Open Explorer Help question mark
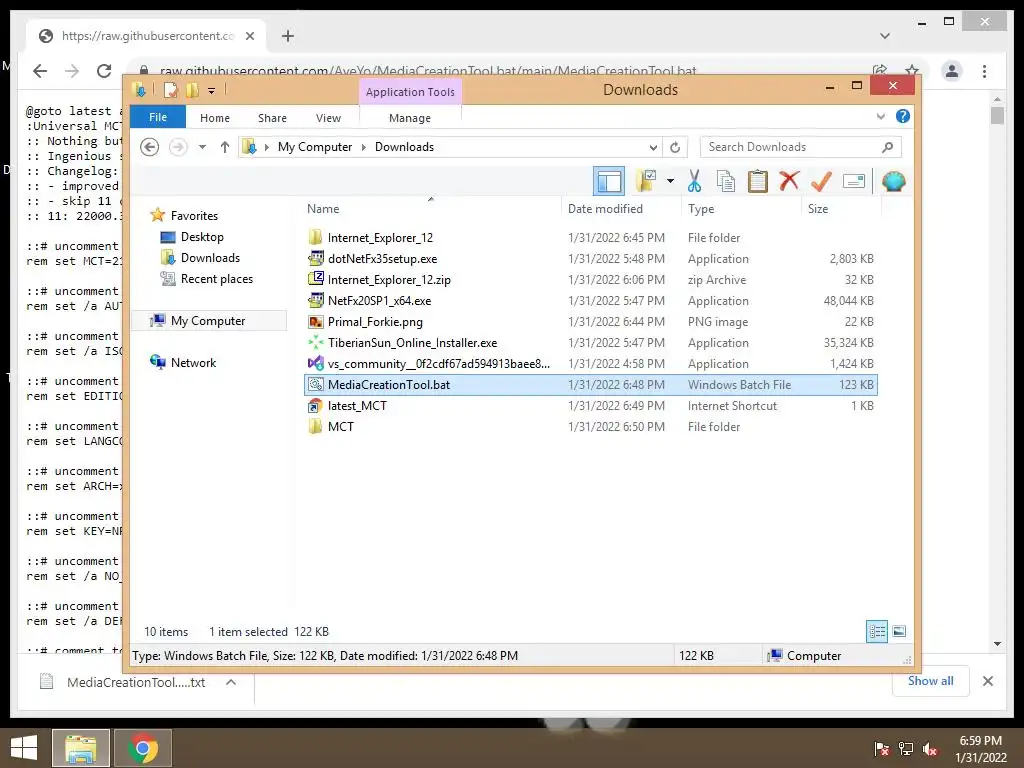 tap(903, 116)
